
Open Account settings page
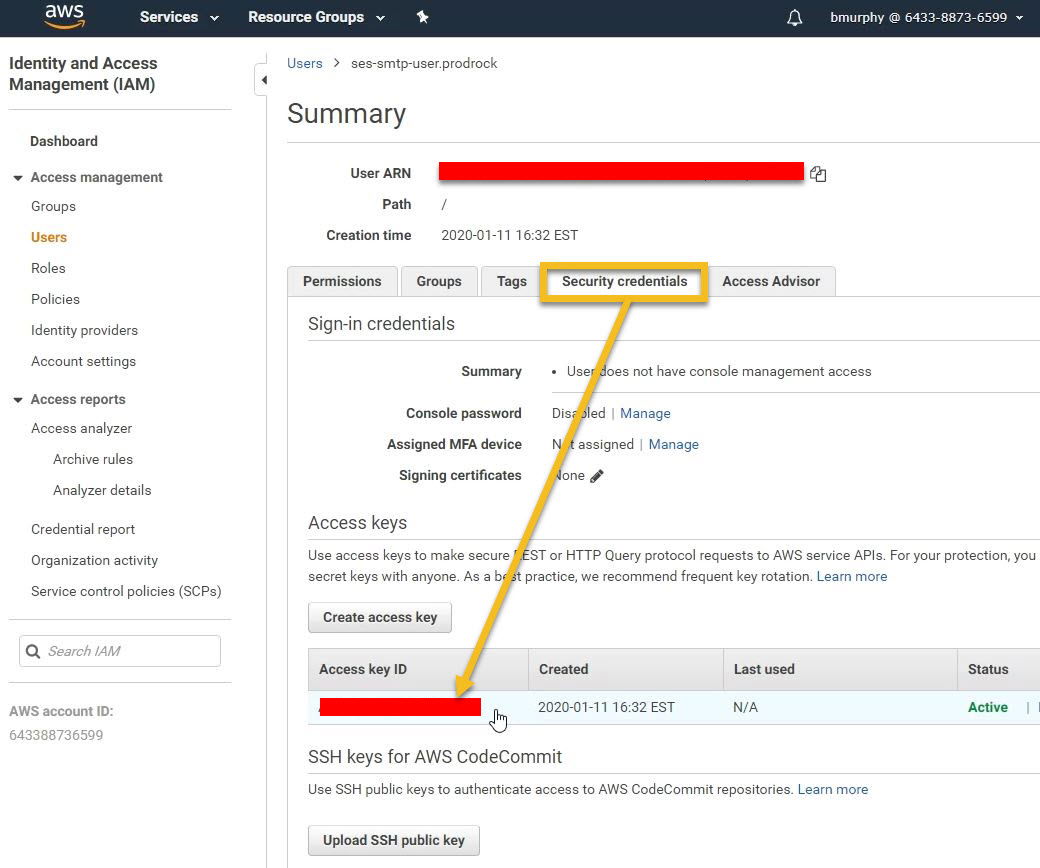(84, 361)
